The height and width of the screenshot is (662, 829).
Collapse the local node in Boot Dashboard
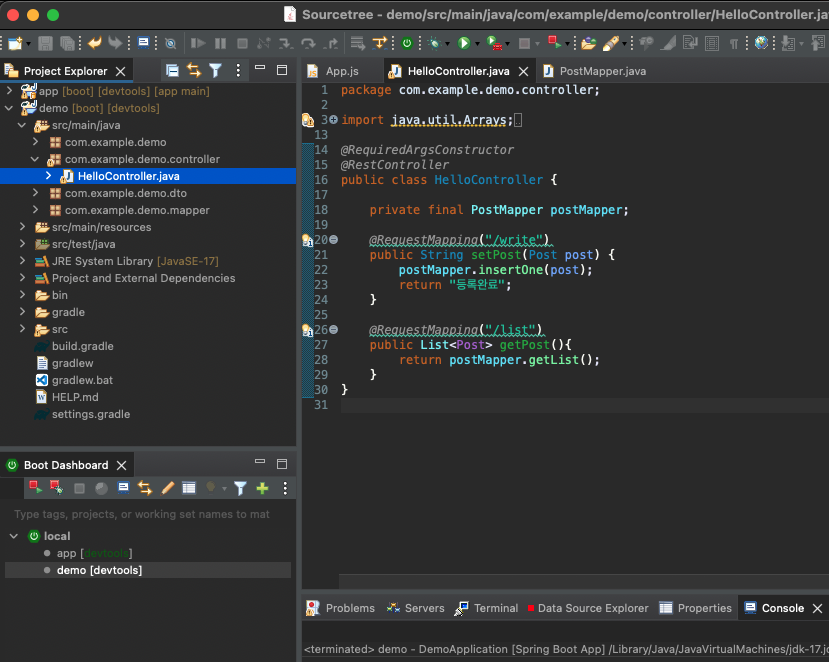click(14, 536)
